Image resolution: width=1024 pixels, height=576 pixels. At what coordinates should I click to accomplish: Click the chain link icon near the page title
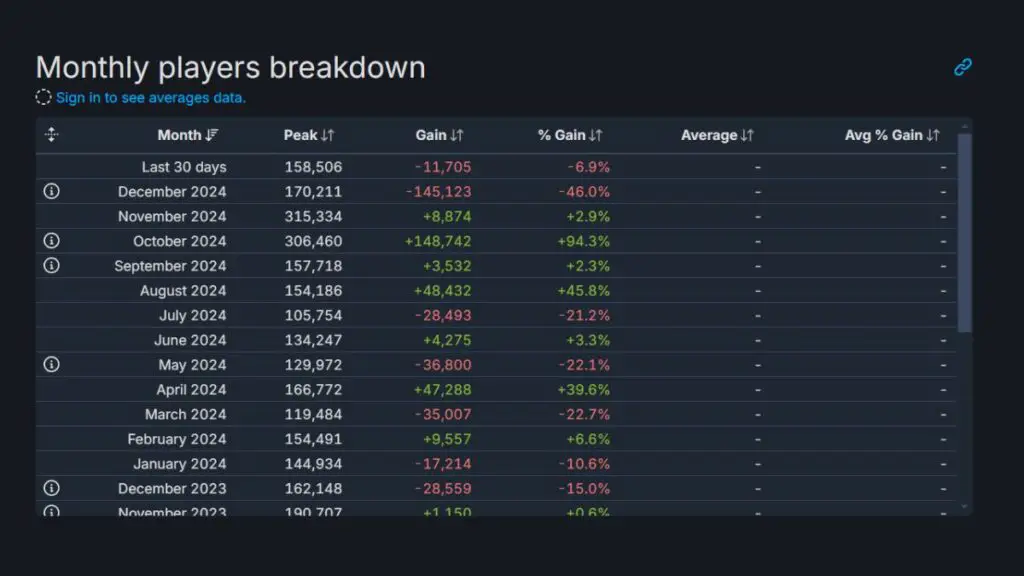[x=962, y=67]
